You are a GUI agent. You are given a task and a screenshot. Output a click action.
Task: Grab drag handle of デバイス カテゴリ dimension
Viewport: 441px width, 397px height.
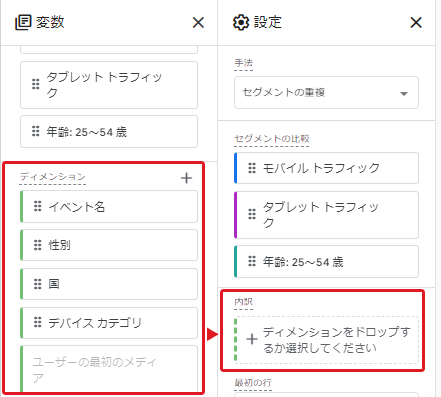tap(38, 322)
